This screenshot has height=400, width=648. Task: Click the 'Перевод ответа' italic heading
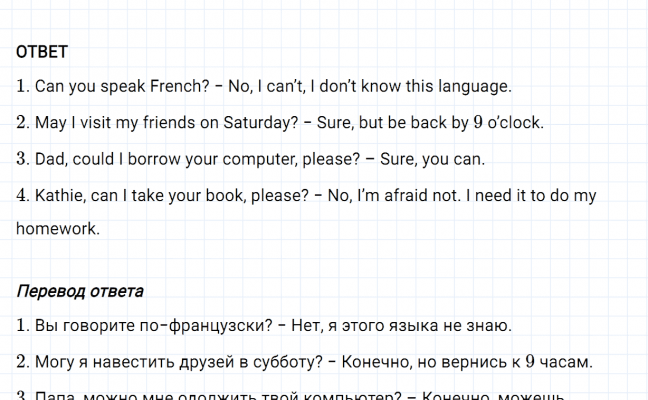click(x=80, y=292)
